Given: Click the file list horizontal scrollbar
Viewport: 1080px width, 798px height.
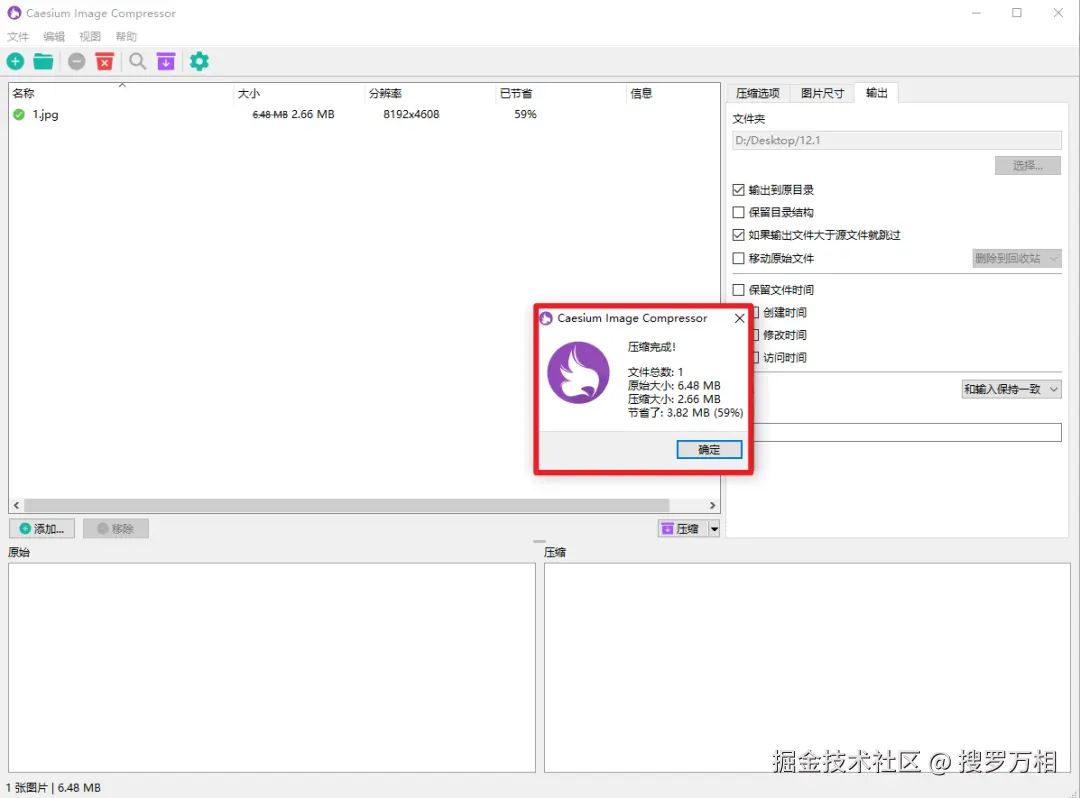Looking at the screenshot, I should point(346,505).
